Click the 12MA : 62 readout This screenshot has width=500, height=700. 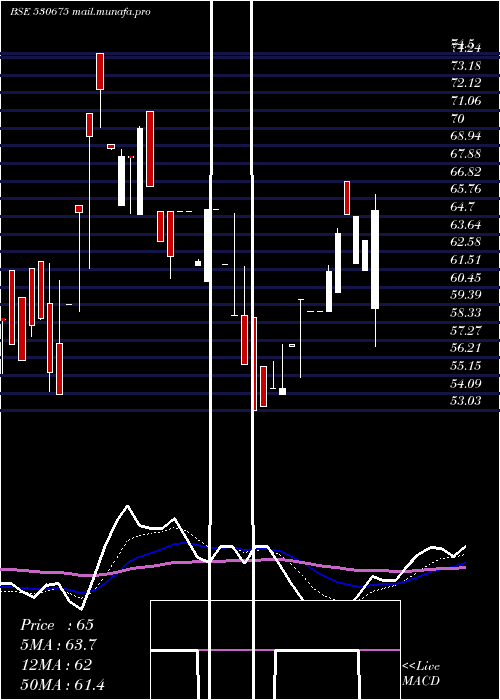pos(56,664)
